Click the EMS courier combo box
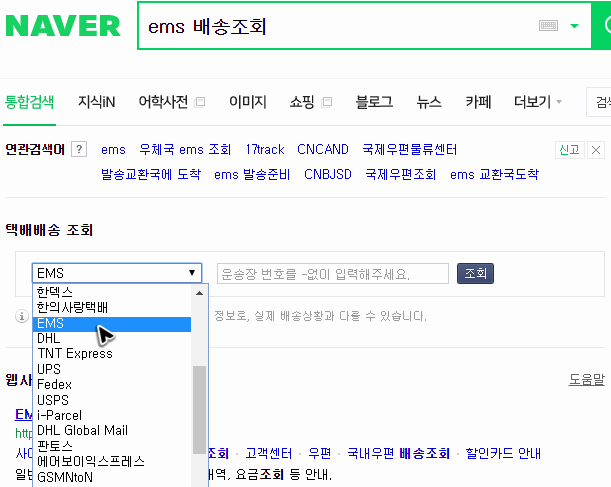This screenshot has height=487, width=611. (117, 273)
